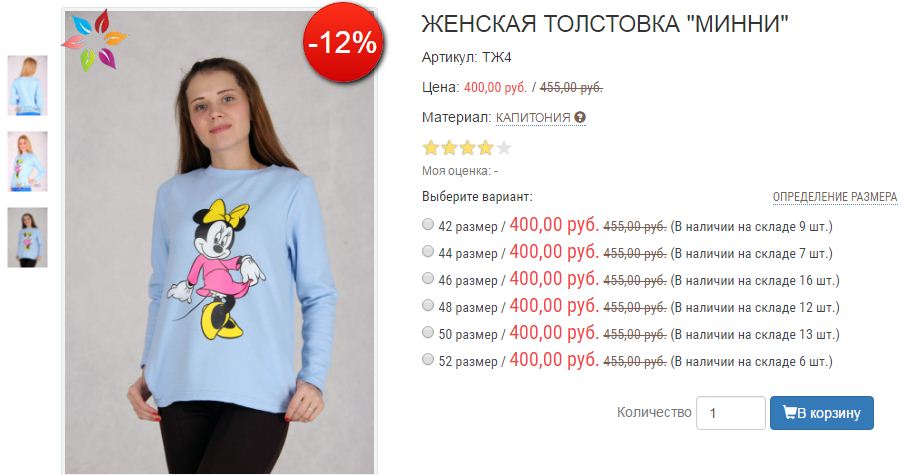Select the 42 размер option
Viewport: 902px width, 475px height.
(x=427, y=224)
